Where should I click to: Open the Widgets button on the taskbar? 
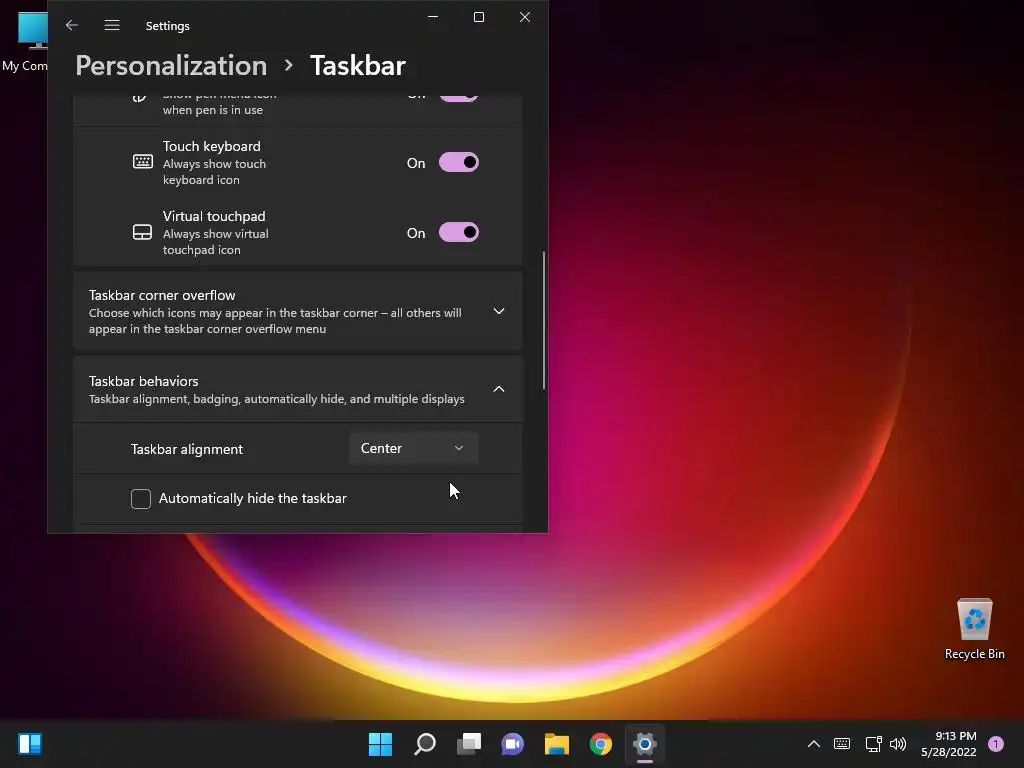[30, 744]
